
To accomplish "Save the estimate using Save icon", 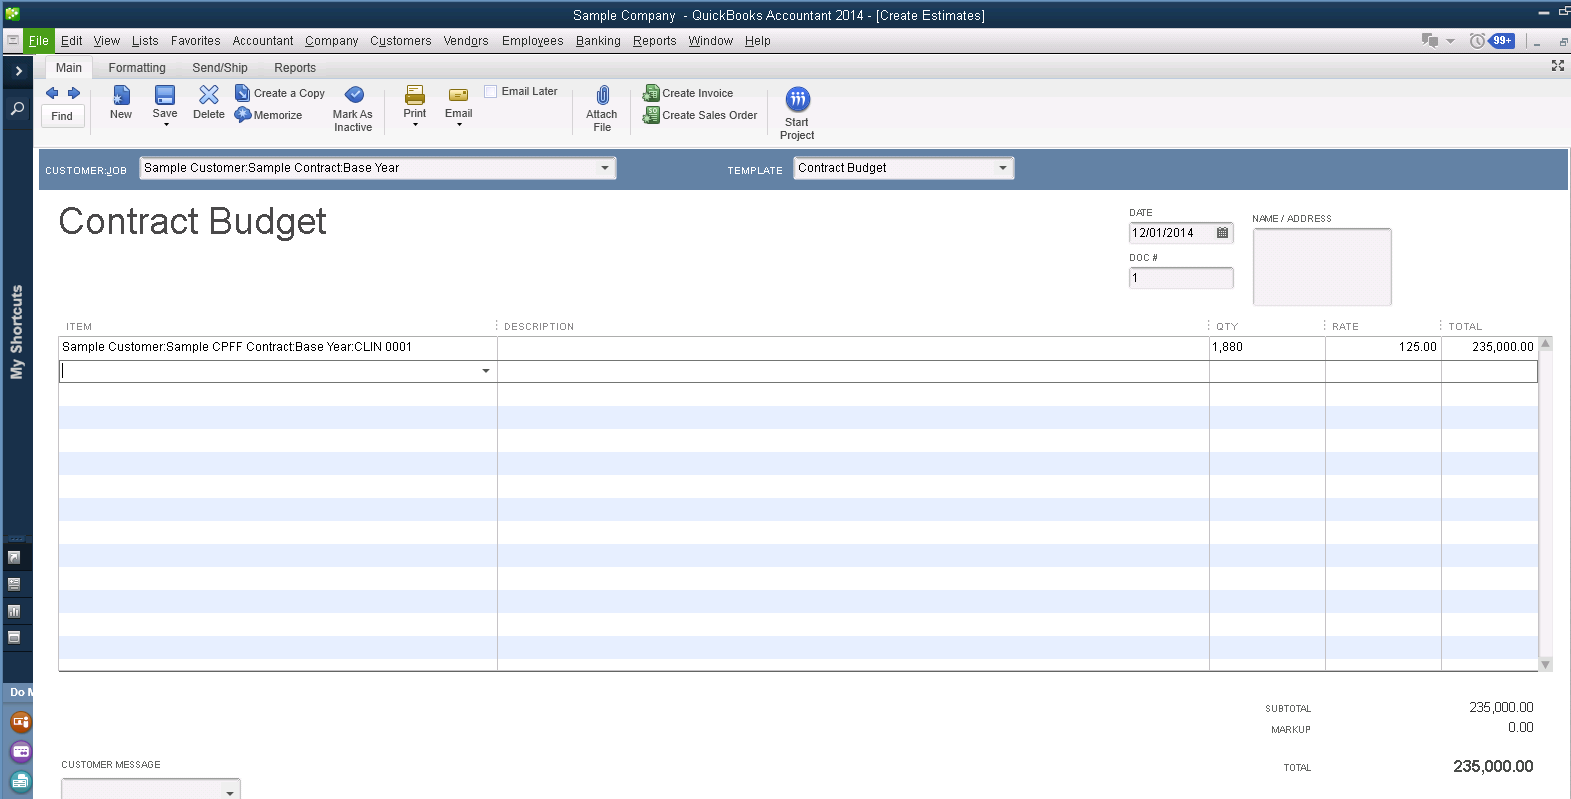I will [x=165, y=95].
